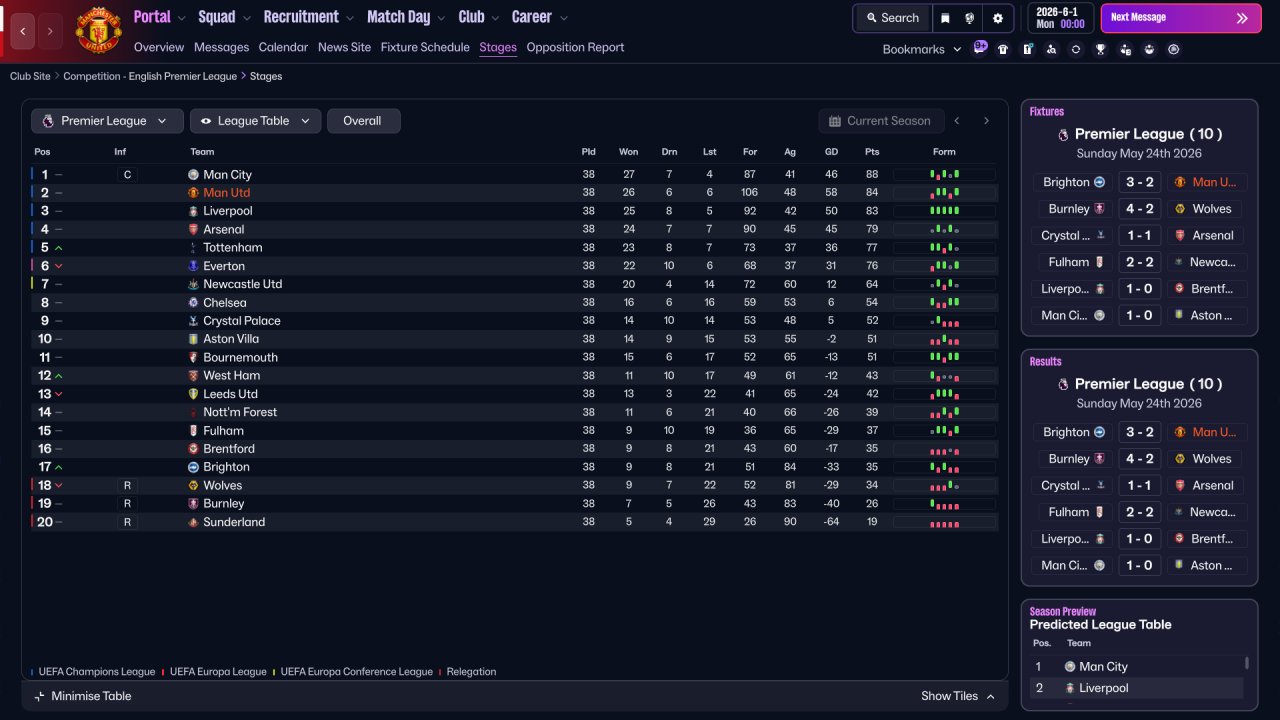Click Minimise Table button
This screenshot has width=1280, height=720.
point(83,696)
